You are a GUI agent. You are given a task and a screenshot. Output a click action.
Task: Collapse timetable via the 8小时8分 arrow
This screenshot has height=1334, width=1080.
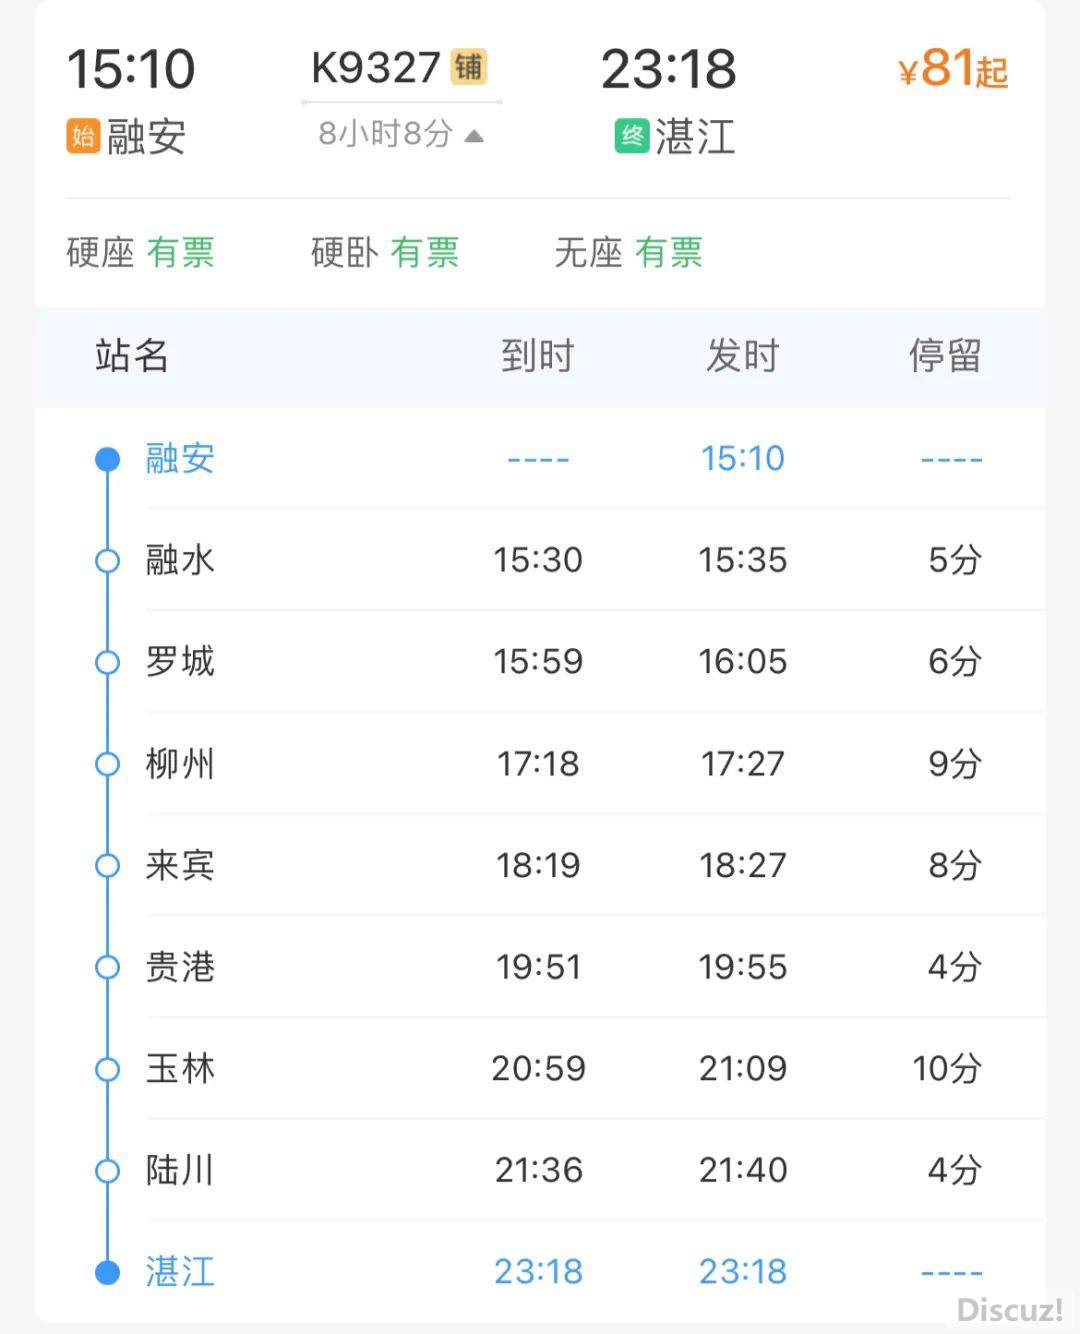(474, 135)
